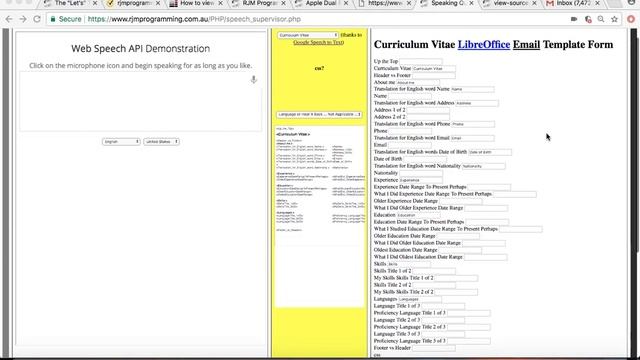Reload the current page
Image resolution: width=640 pixels, height=360 pixels.
pyautogui.click(x=37, y=19)
